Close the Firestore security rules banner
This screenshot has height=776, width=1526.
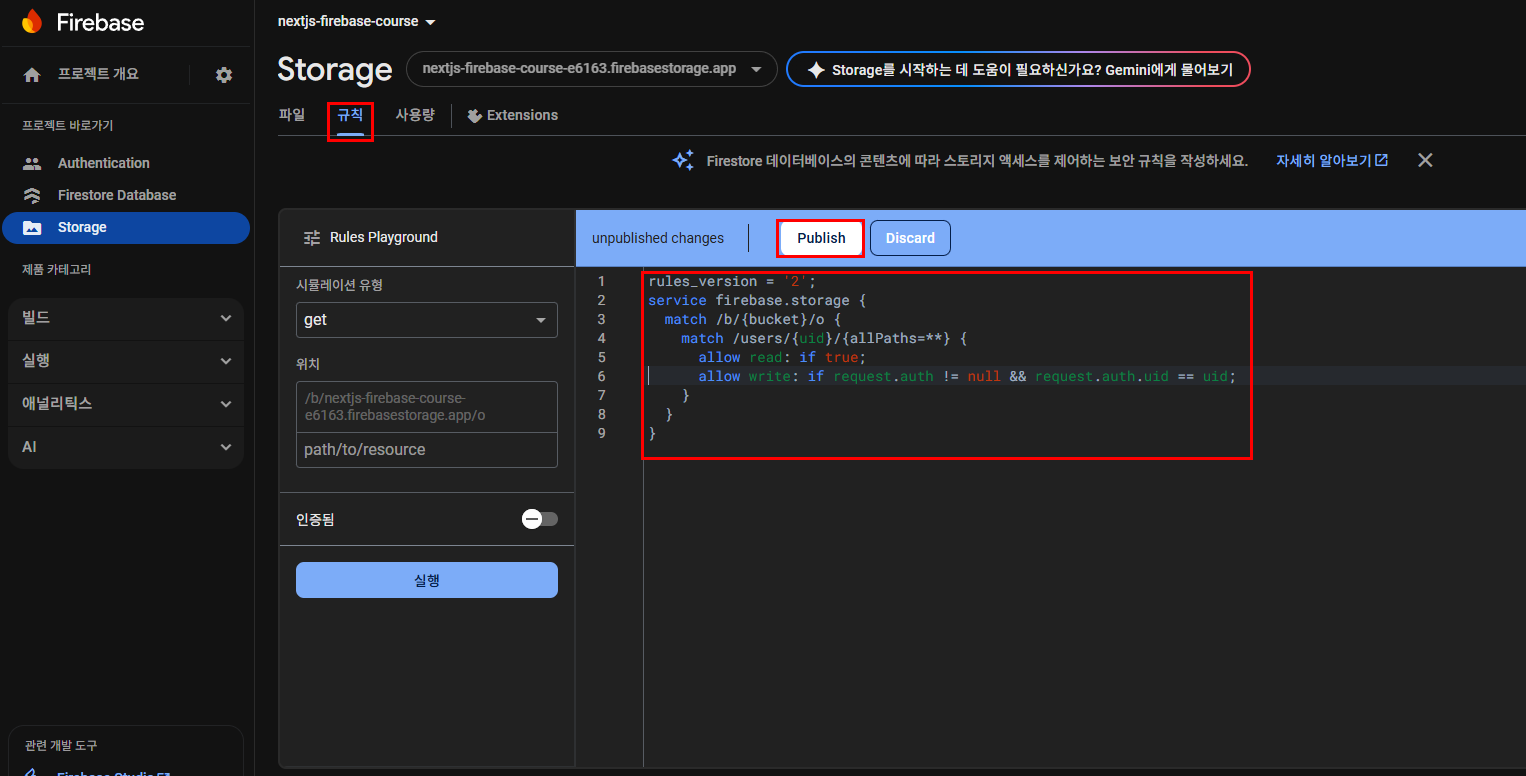tap(1425, 160)
